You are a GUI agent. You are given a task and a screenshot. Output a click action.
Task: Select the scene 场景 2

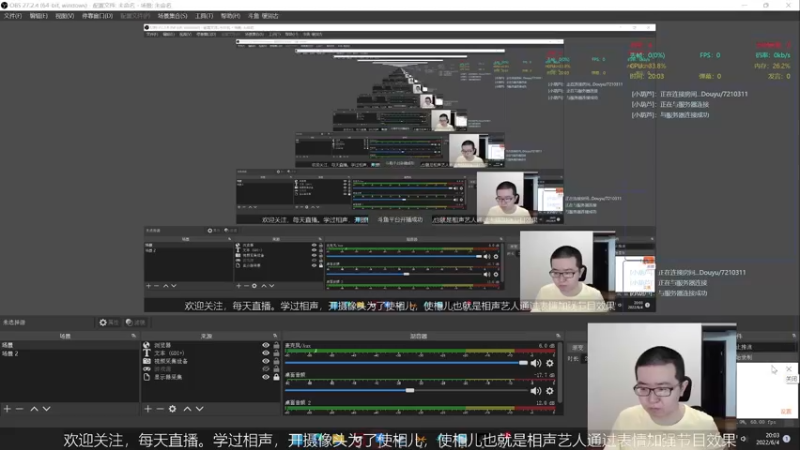pos(69,353)
